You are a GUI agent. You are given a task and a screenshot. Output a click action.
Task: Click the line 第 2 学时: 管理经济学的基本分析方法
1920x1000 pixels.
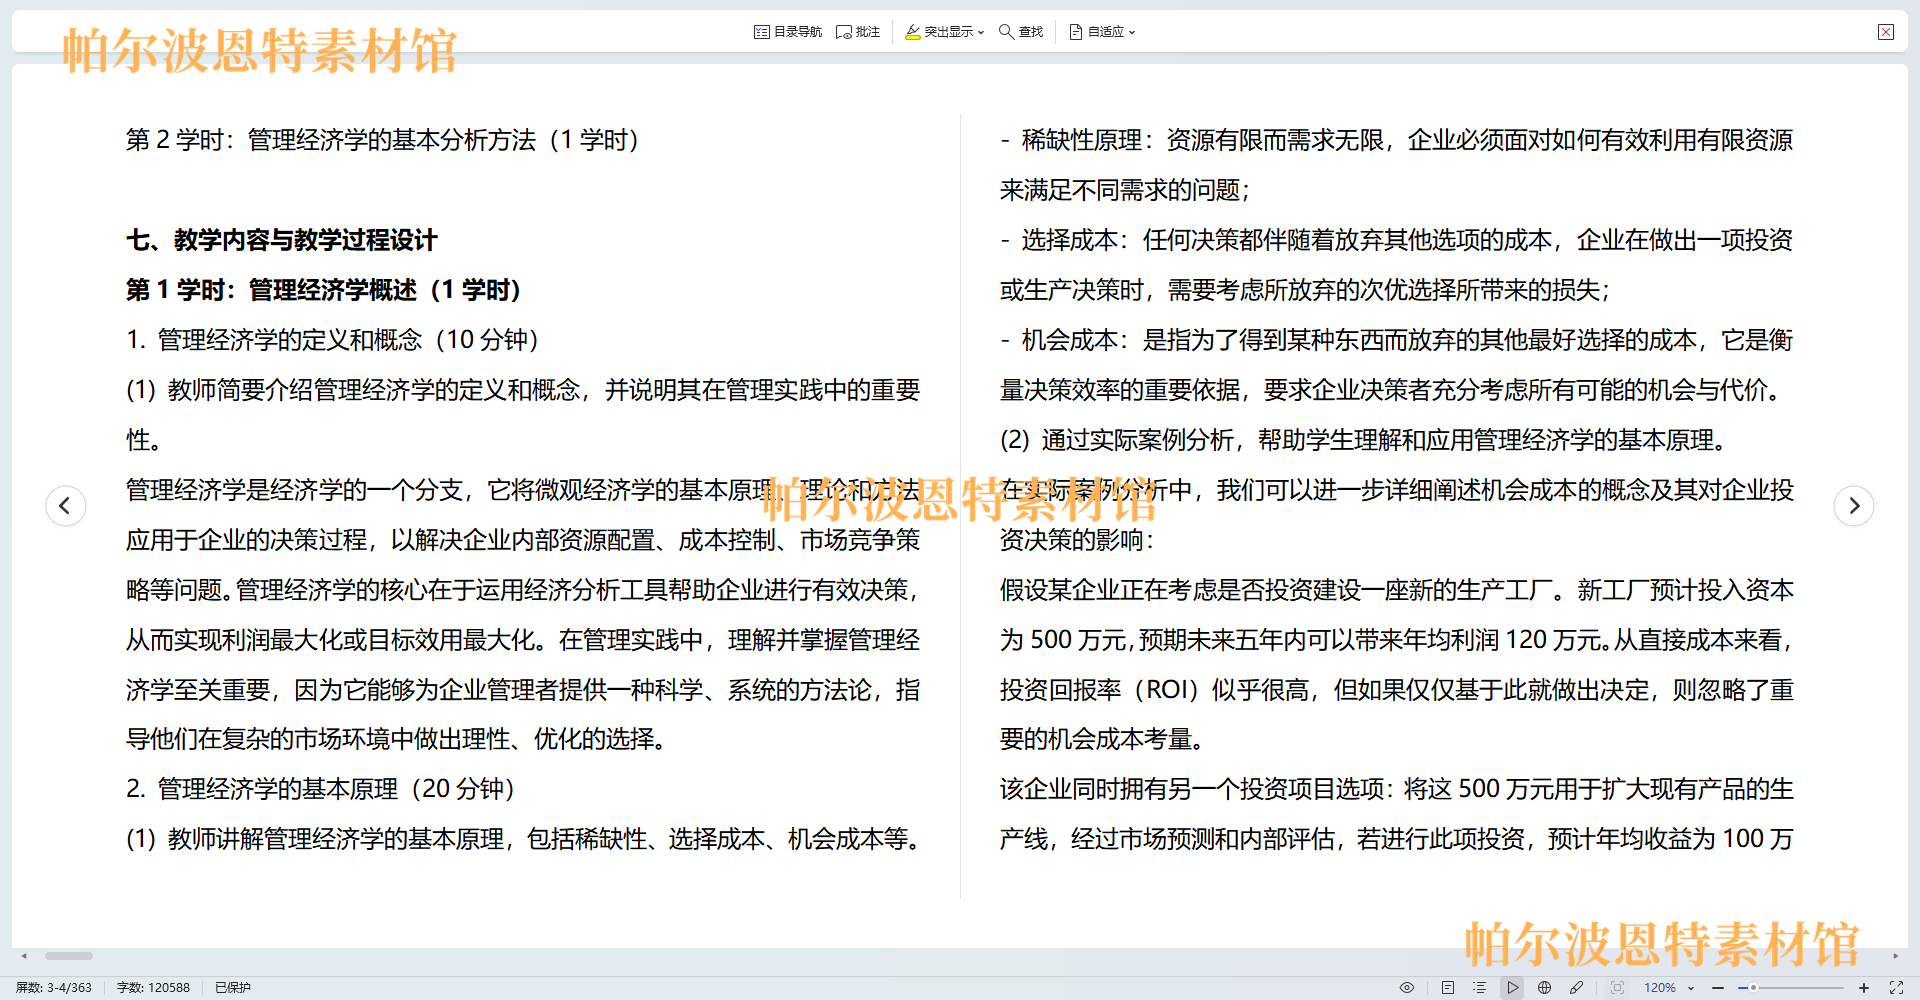pos(382,140)
